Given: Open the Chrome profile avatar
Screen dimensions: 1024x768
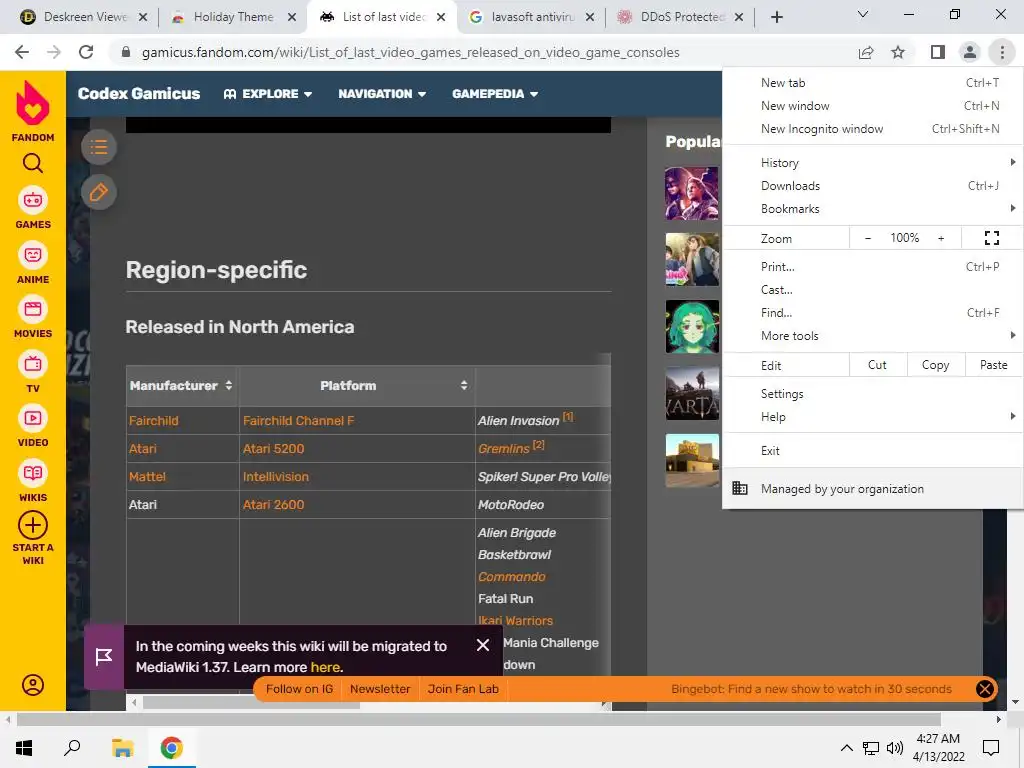Looking at the screenshot, I should (970, 52).
